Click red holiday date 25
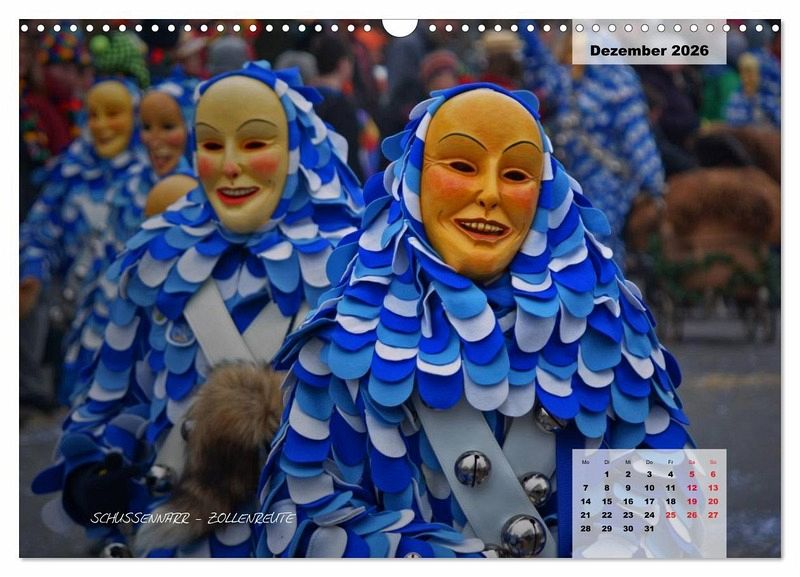Viewport: 800px width, 577px height. pos(670,515)
